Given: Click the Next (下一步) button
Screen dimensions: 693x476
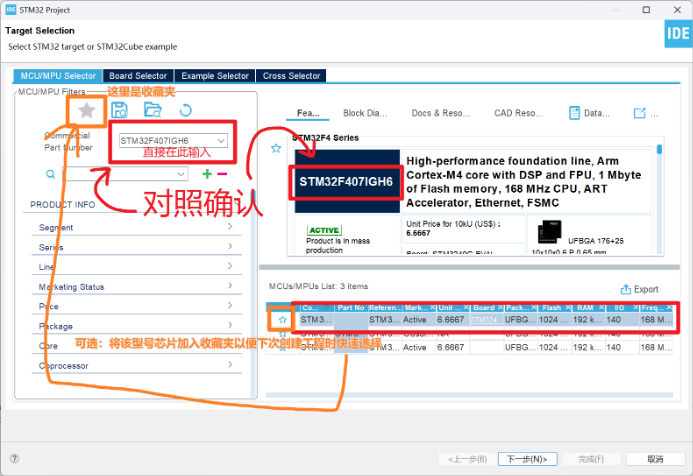Looking at the screenshot, I should [x=527, y=459].
